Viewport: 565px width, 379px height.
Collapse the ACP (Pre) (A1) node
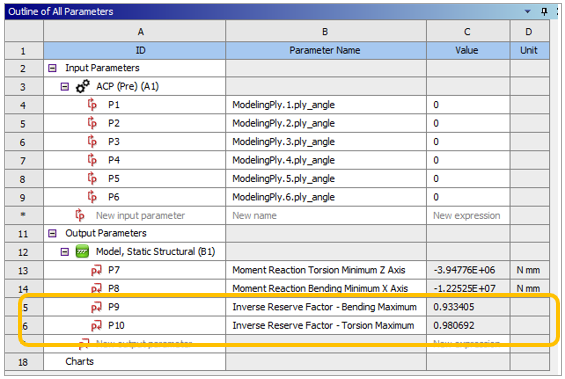click(64, 87)
